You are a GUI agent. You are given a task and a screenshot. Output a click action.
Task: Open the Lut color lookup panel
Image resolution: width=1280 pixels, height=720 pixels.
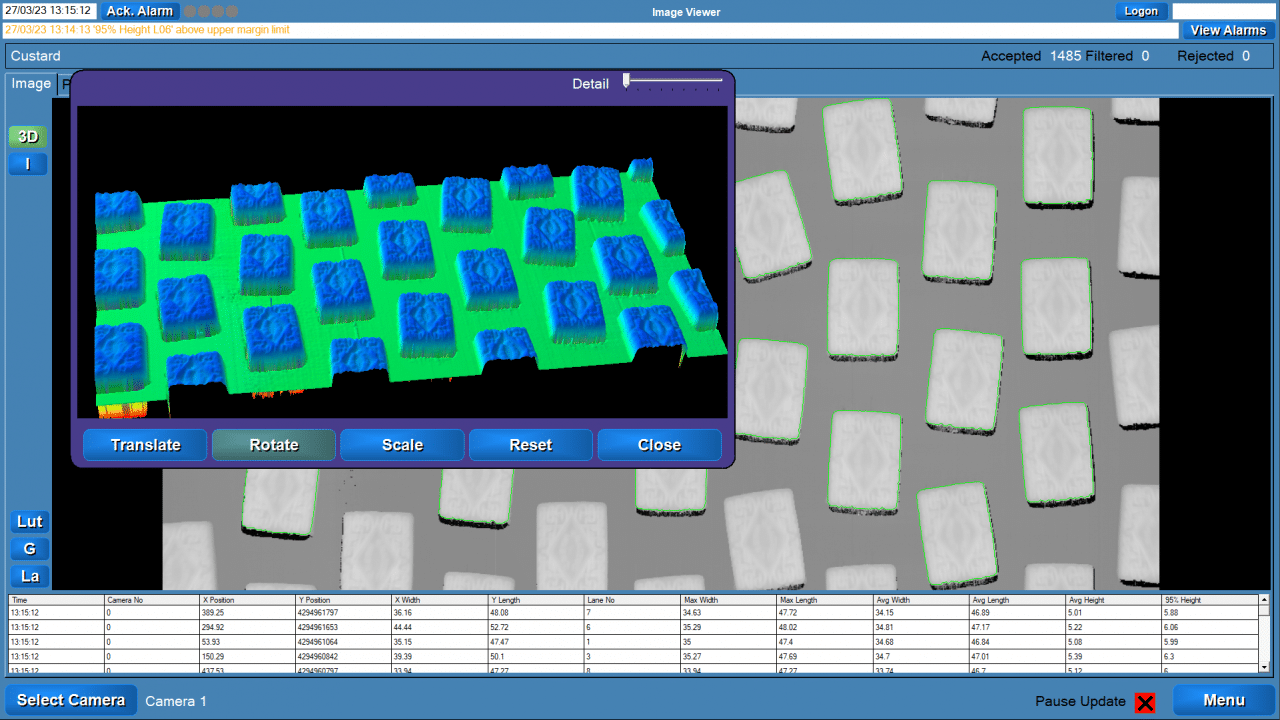pos(29,521)
